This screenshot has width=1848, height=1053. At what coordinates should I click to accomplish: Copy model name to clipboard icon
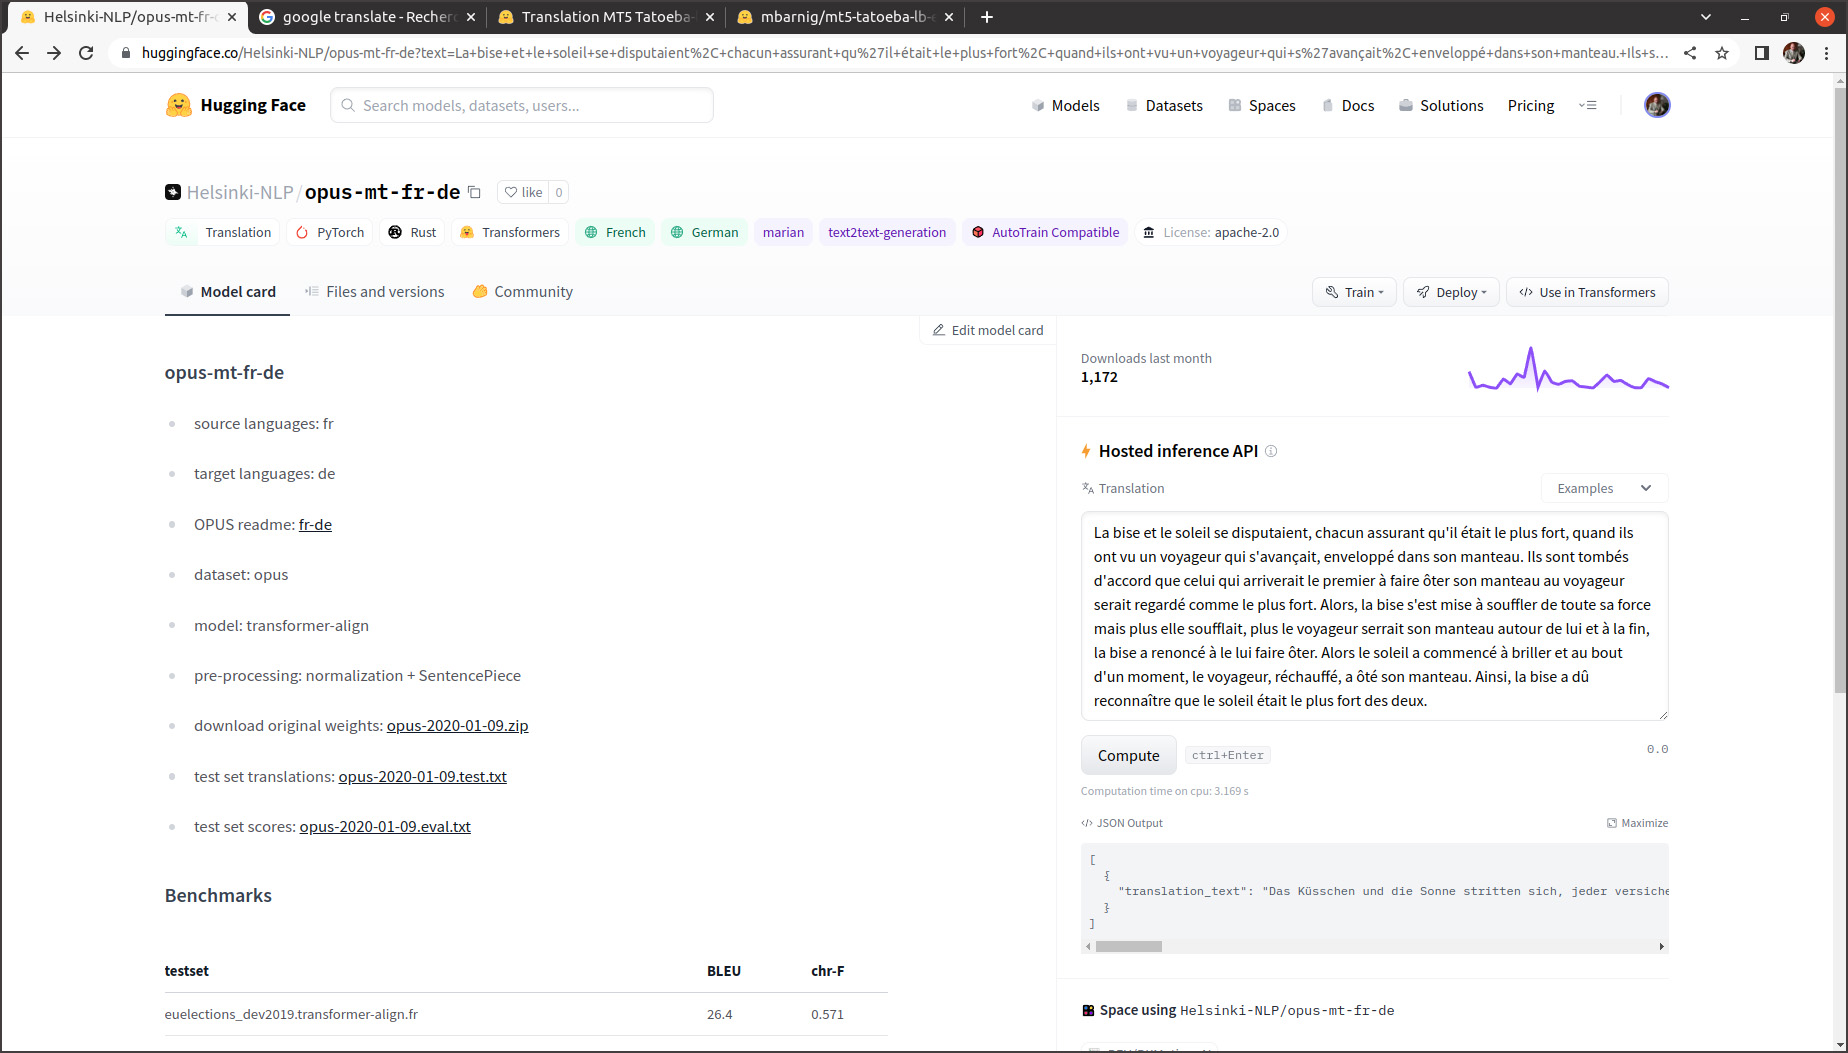coord(475,192)
